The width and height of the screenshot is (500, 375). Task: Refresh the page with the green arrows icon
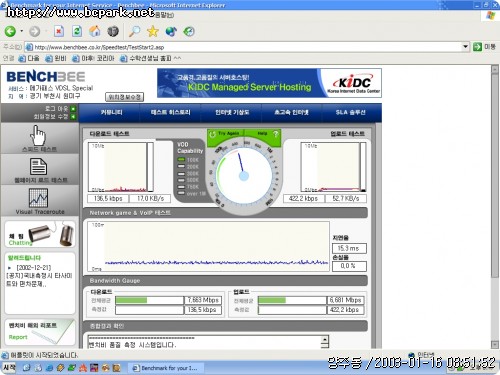tap(77, 31)
